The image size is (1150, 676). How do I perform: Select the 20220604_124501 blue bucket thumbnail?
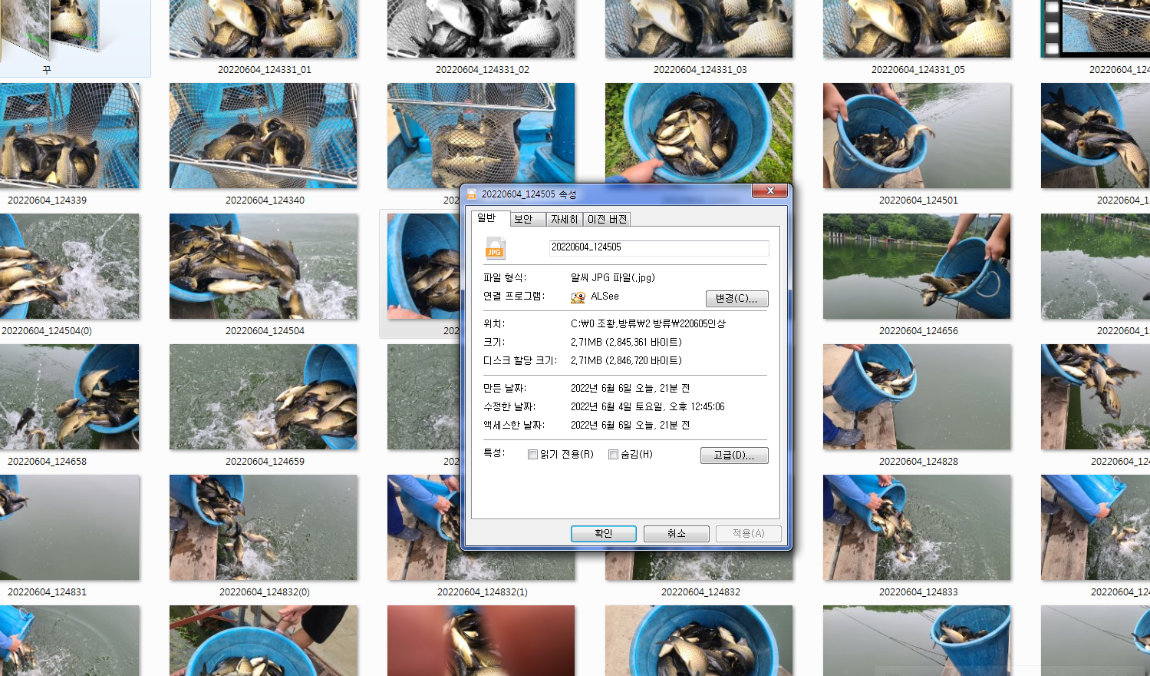[916, 135]
